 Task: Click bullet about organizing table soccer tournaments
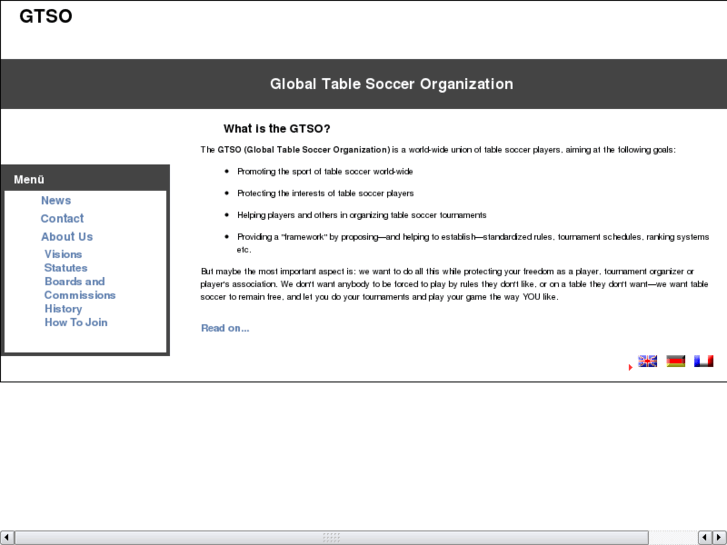(x=362, y=215)
